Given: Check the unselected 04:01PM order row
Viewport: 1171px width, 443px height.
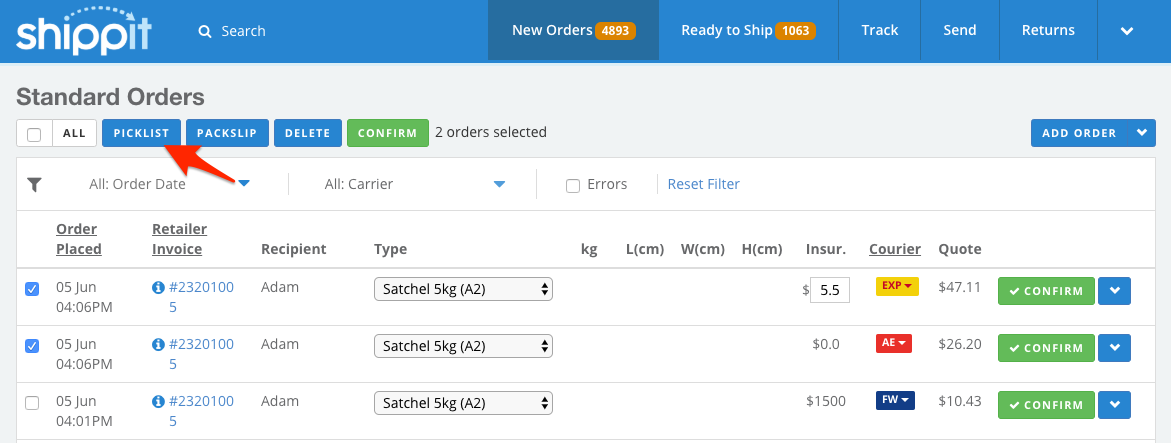Looking at the screenshot, I should click(32, 403).
